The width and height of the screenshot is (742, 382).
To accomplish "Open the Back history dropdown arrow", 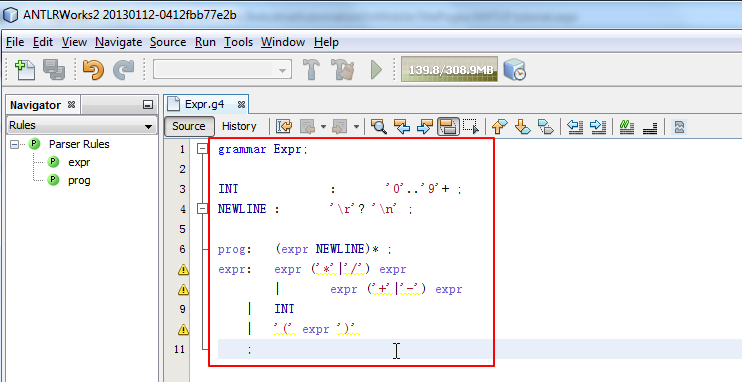I will [323, 126].
